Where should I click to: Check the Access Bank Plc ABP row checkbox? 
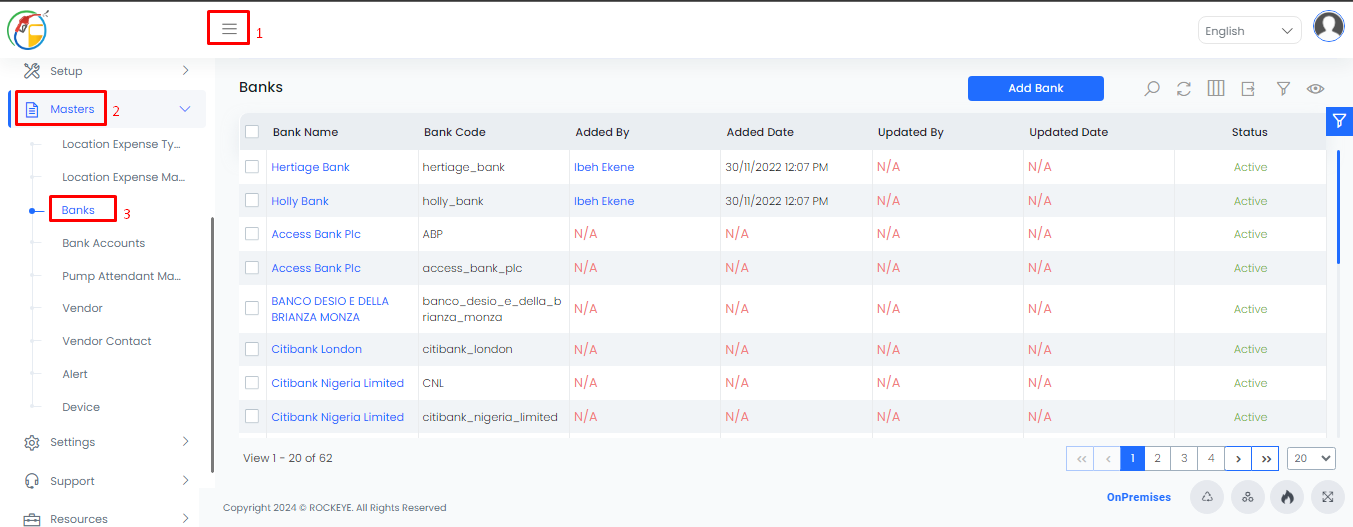[x=252, y=234]
